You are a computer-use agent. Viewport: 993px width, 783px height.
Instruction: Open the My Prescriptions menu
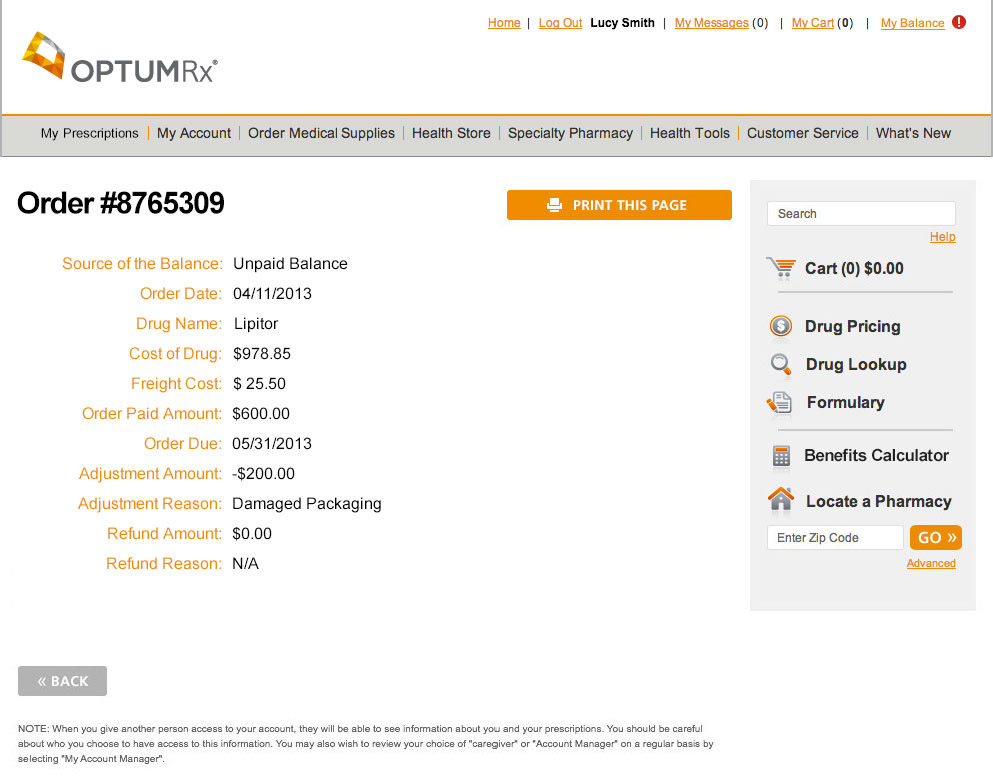[90, 133]
